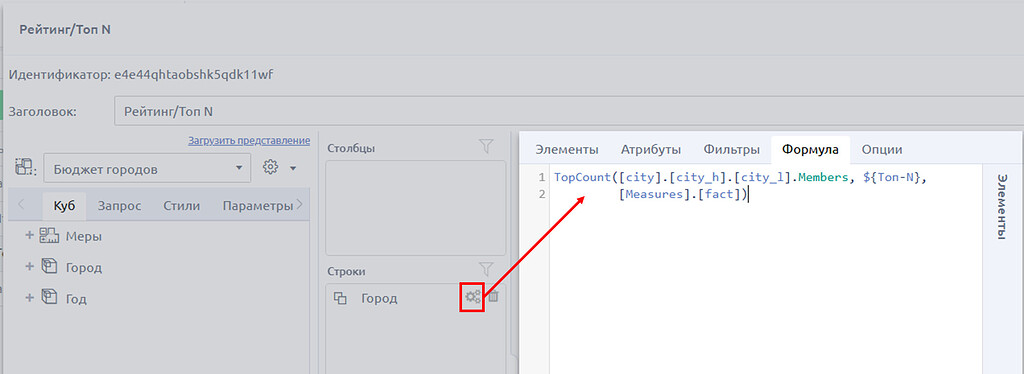
Task: Click the Город hierarchy icon in Строки
Action: [340, 299]
